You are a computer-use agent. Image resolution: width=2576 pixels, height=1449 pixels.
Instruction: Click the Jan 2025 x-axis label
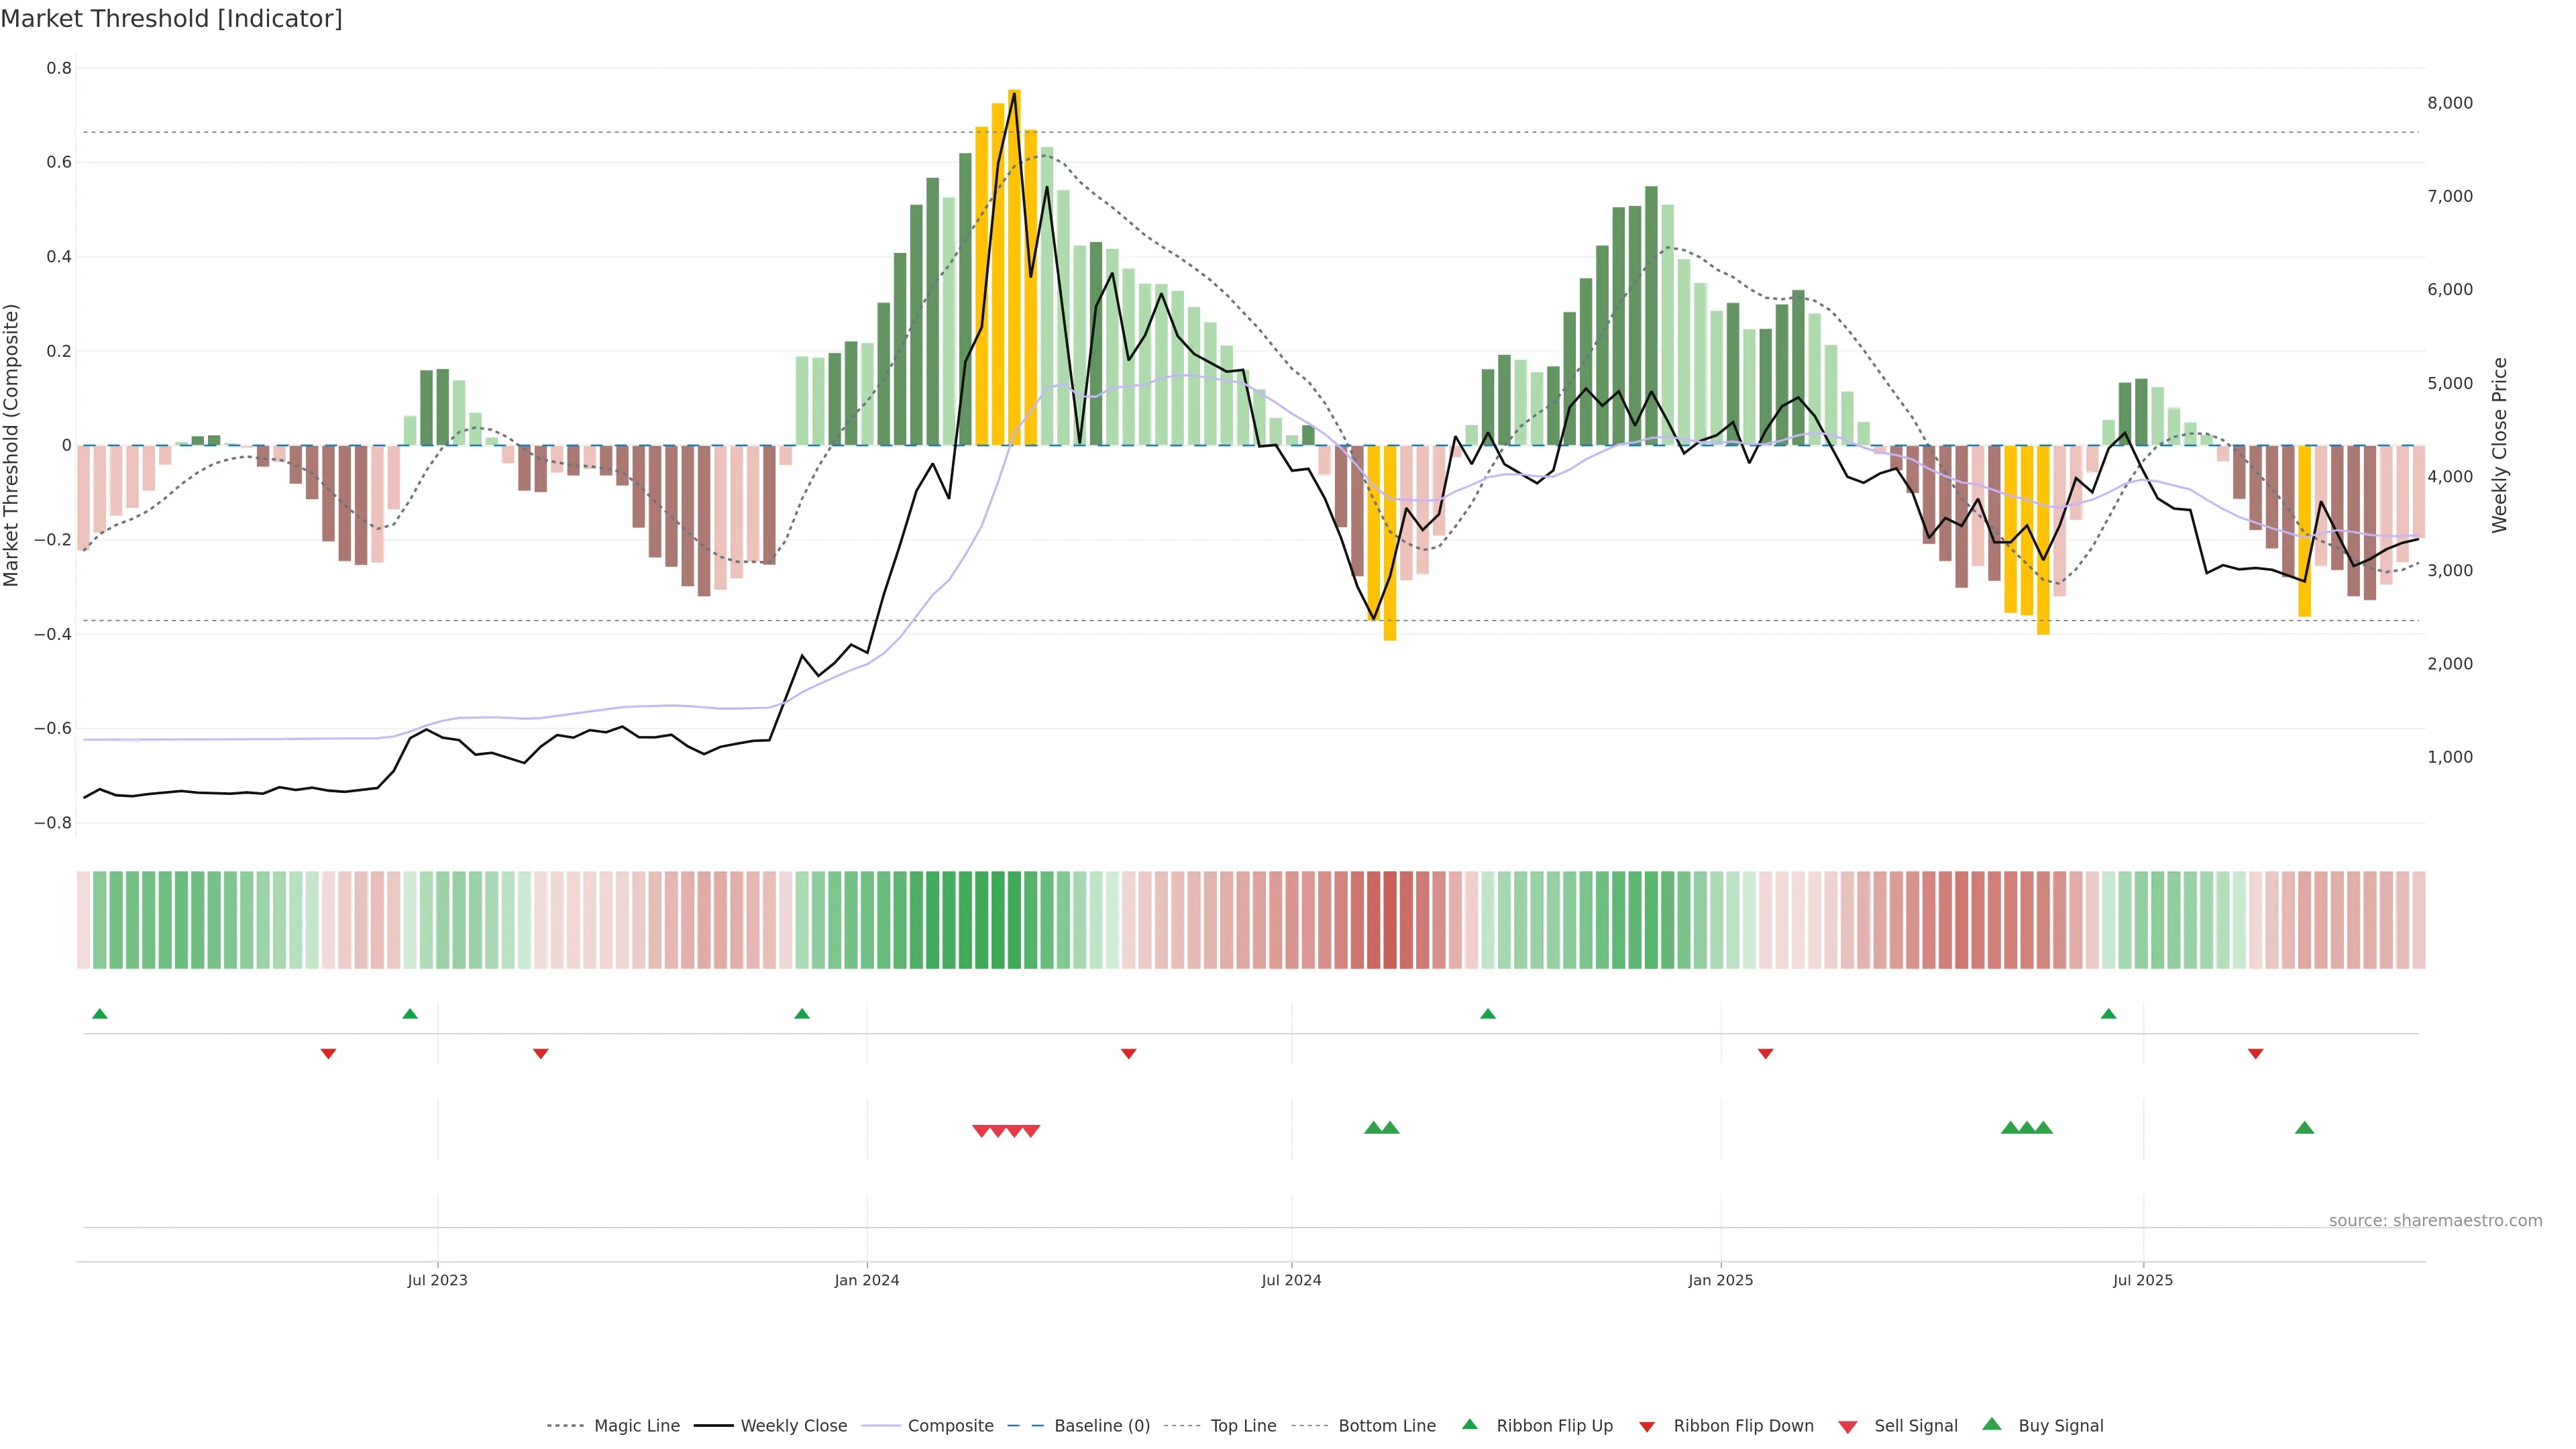[1720, 1280]
